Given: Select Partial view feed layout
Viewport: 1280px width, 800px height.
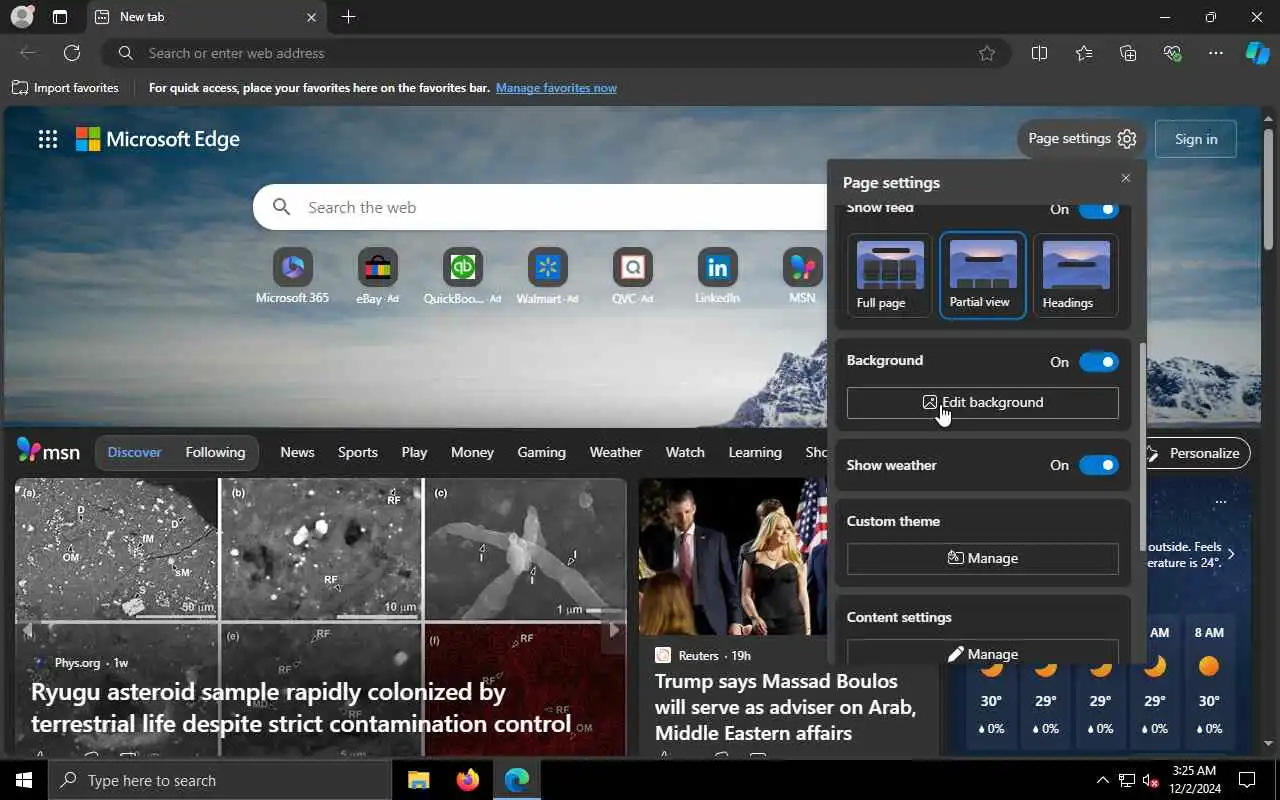Looking at the screenshot, I should point(983,275).
